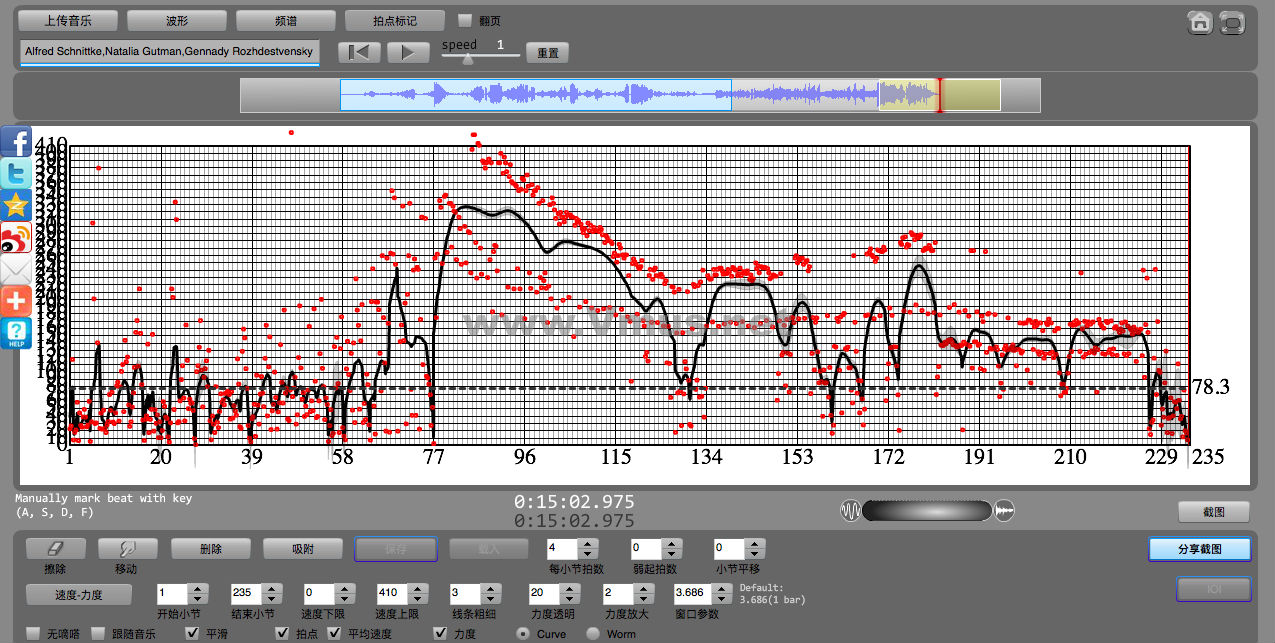Share via the Facebook sidebar icon
Viewport: 1275px width, 643px height.
coord(16,142)
